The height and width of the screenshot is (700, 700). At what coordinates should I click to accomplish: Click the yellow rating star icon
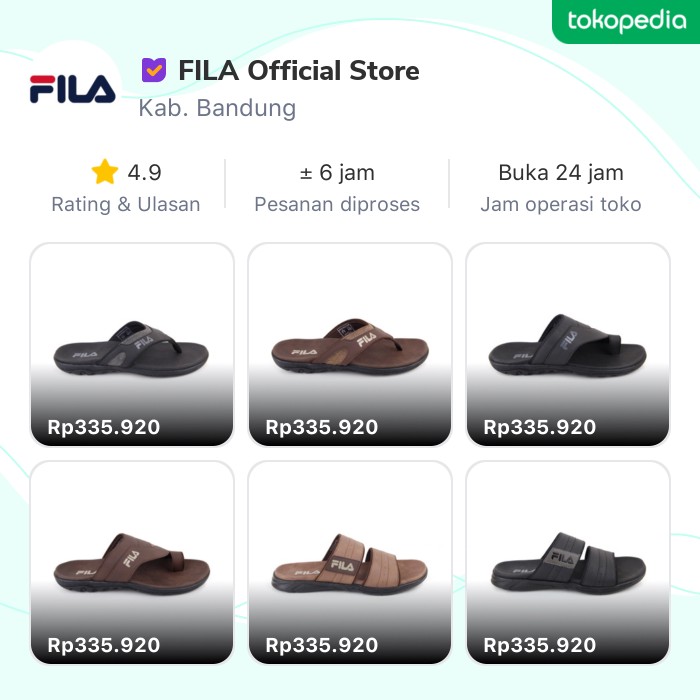point(105,172)
